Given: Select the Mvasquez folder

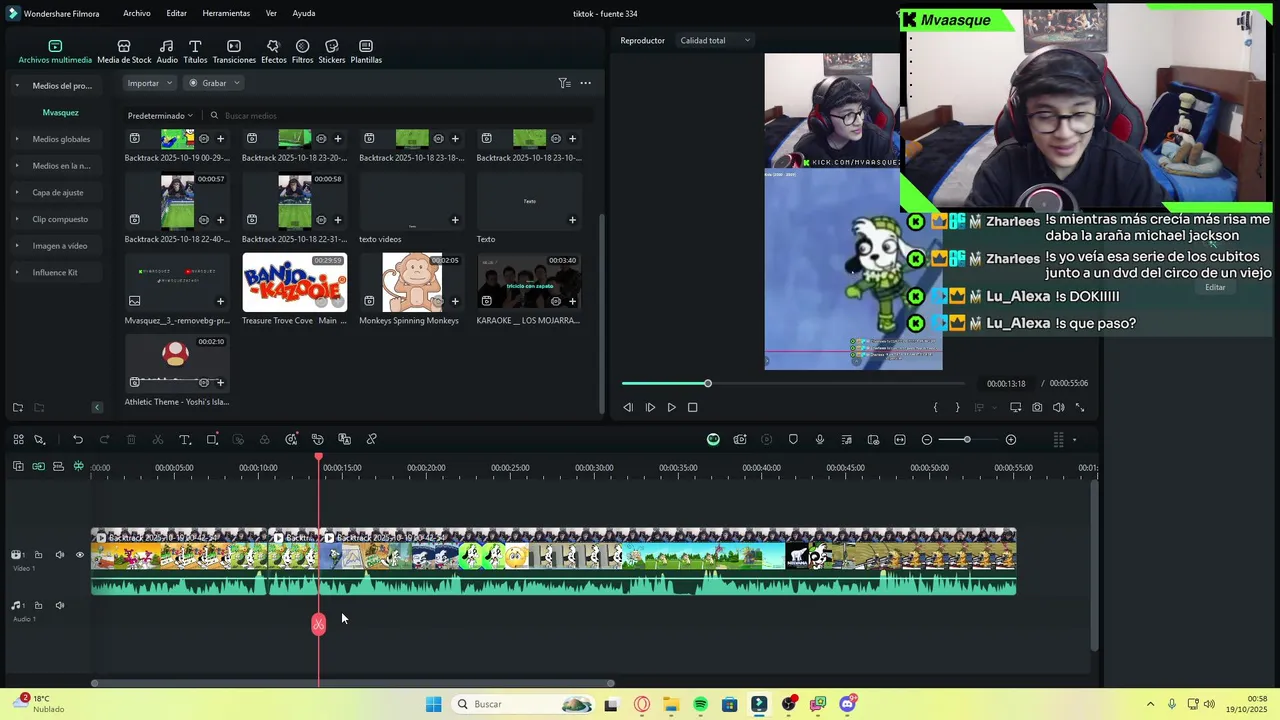Looking at the screenshot, I should [60, 113].
